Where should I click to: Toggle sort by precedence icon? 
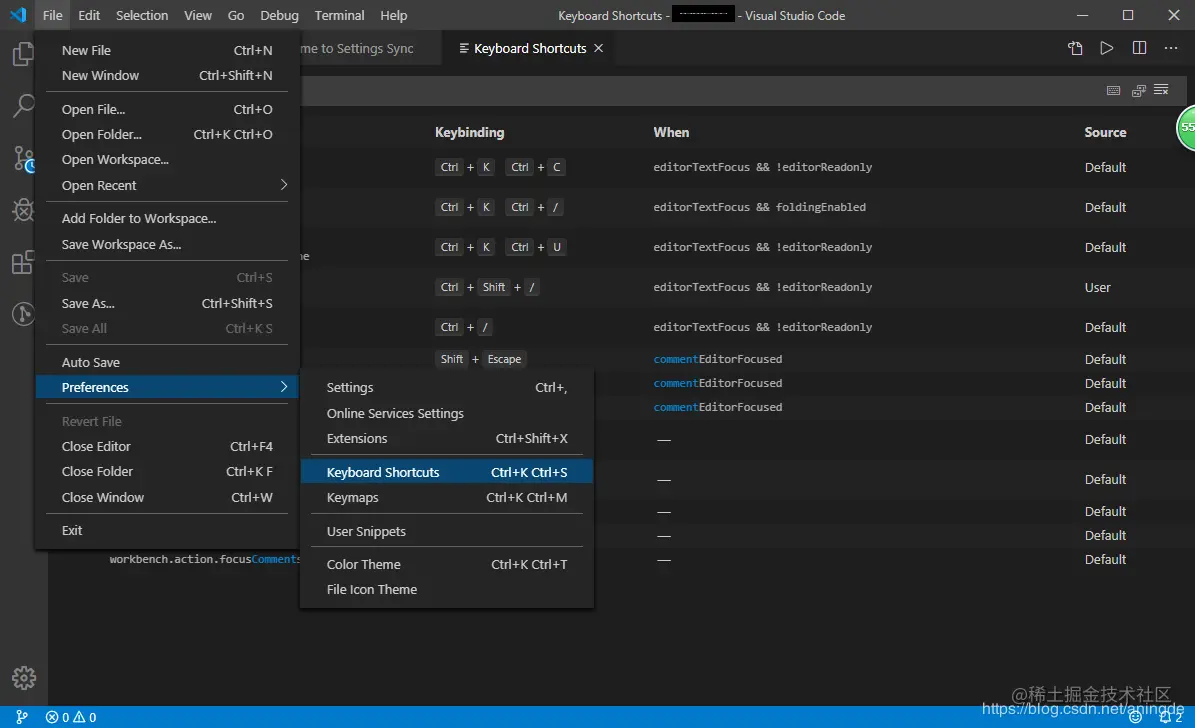coord(1139,91)
